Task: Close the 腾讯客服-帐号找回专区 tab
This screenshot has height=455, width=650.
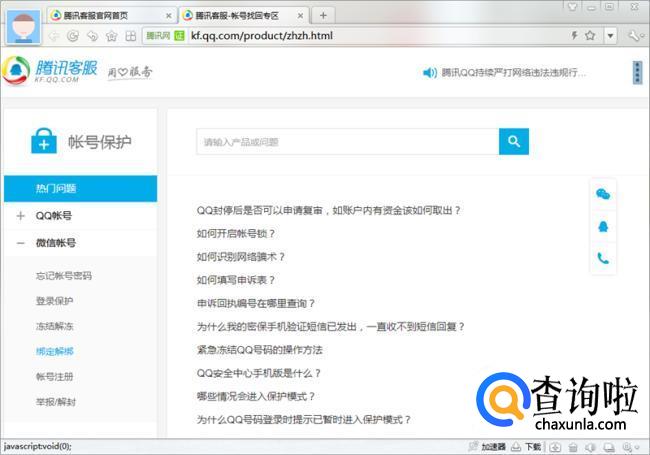Action: (x=301, y=16)
